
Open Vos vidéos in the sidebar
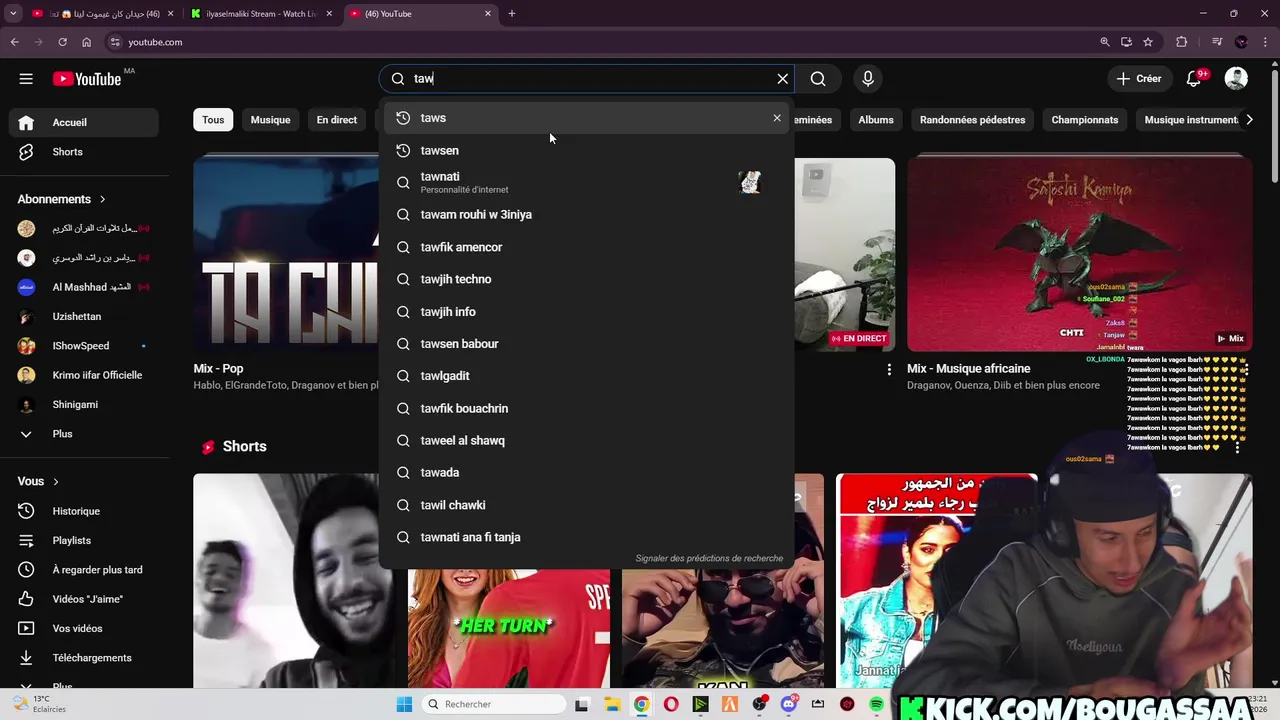pos(84,628)
